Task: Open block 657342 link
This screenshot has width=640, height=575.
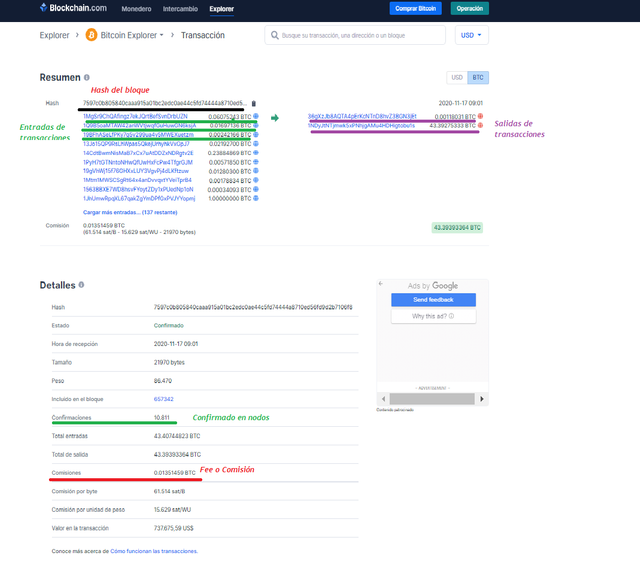Action: pyautogui.click(x=164, y=399)
